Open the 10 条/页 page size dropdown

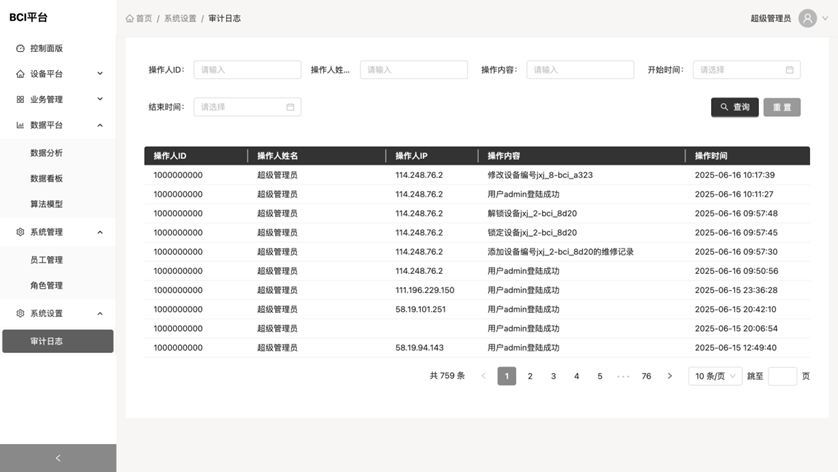point(715,376)
